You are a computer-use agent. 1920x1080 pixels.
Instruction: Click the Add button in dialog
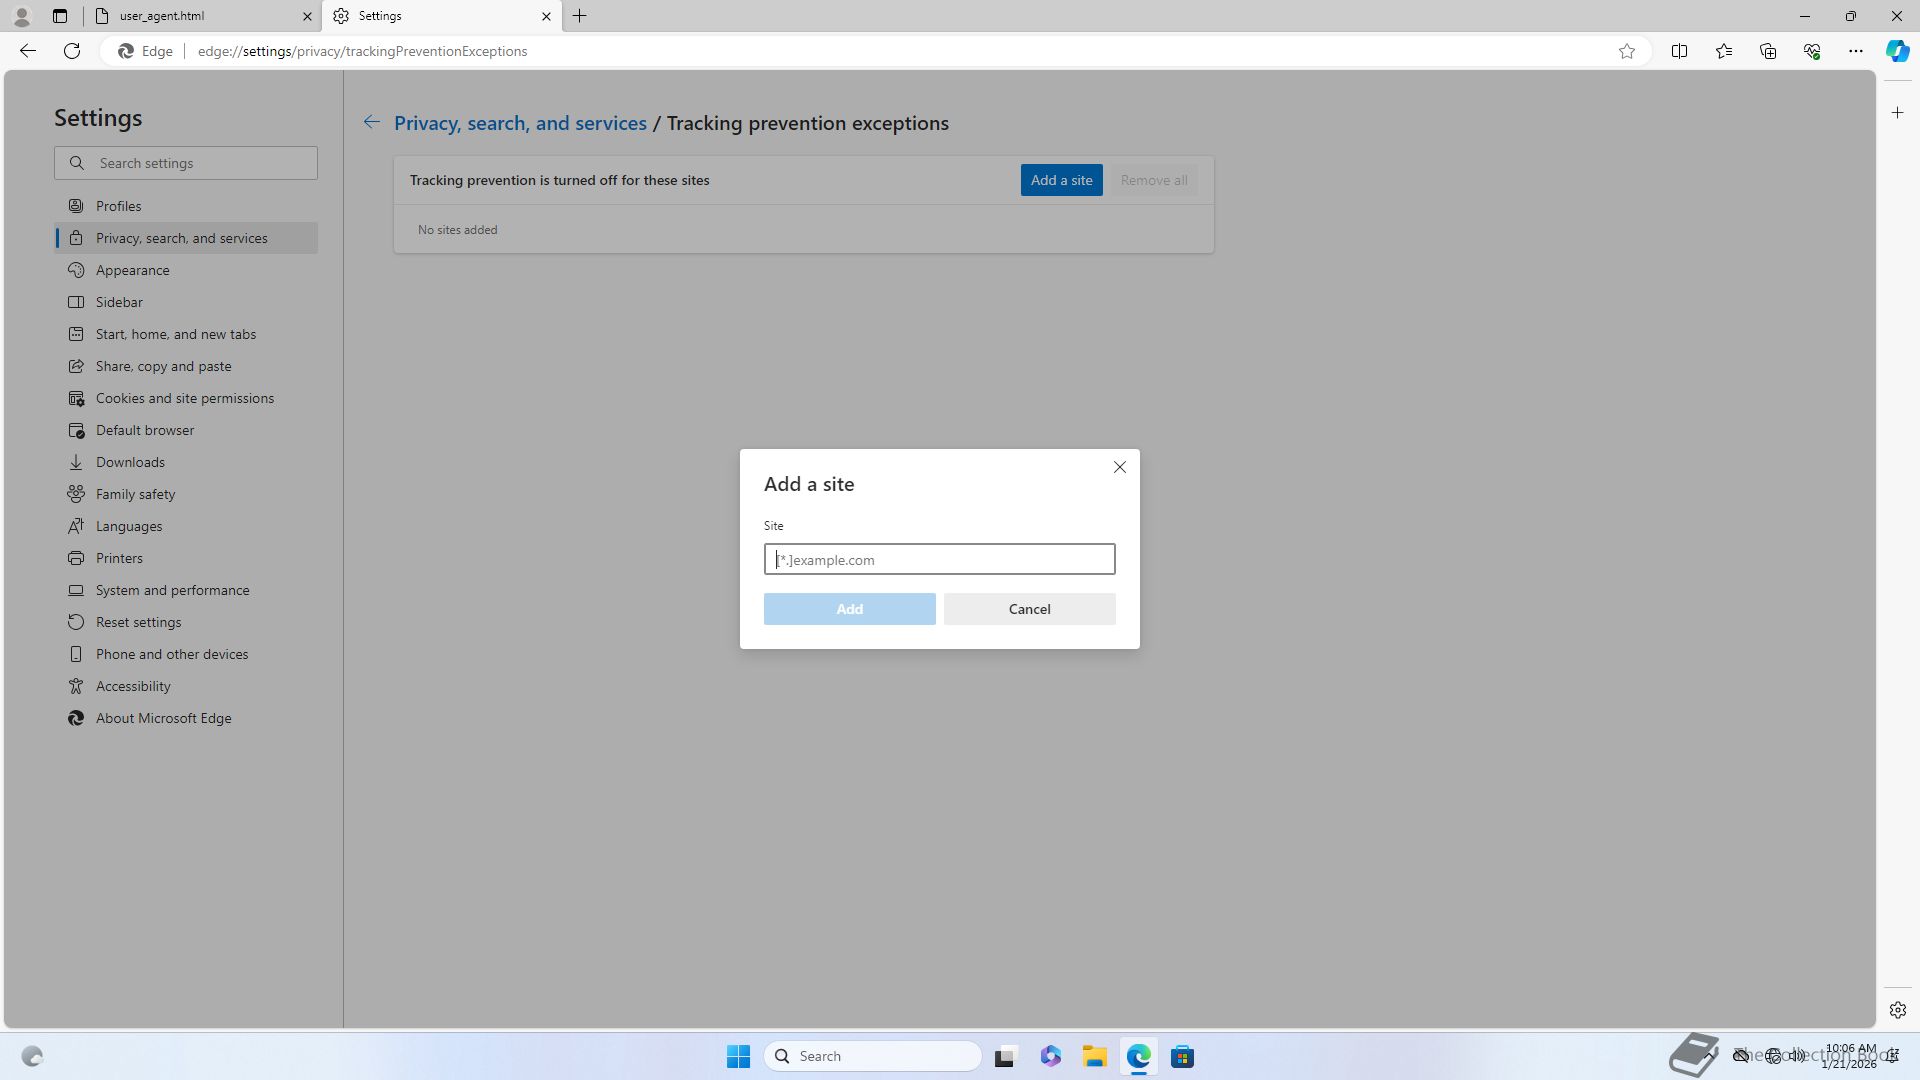[849, 609]
